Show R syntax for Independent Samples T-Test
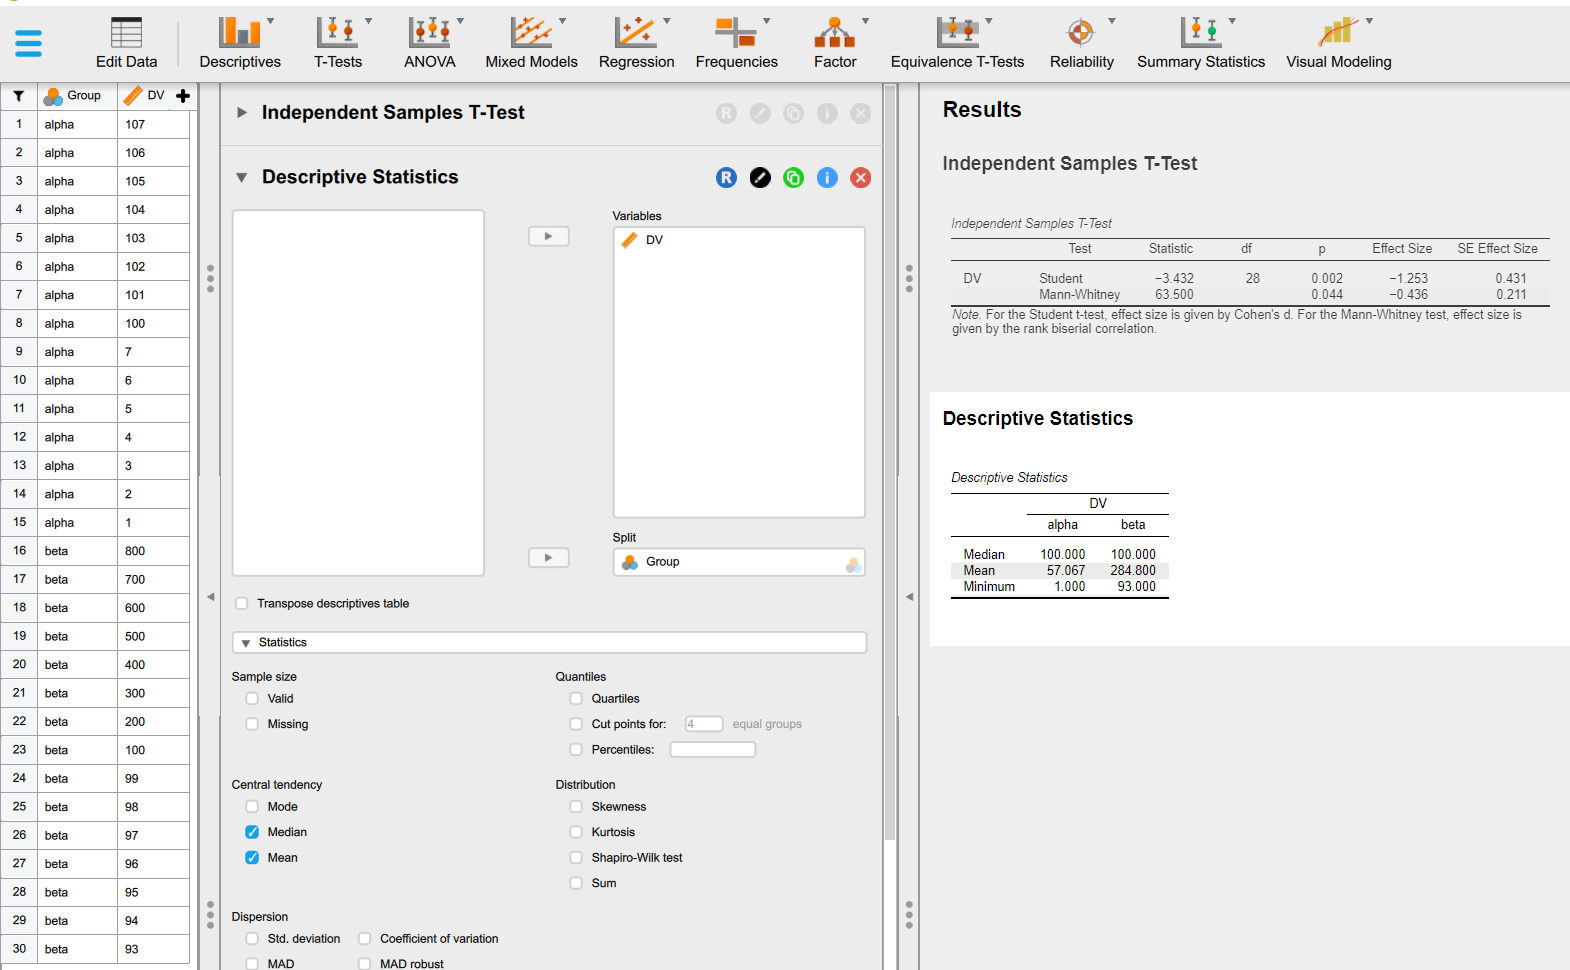The image size is (1570, 970). (x=726, y=114)
